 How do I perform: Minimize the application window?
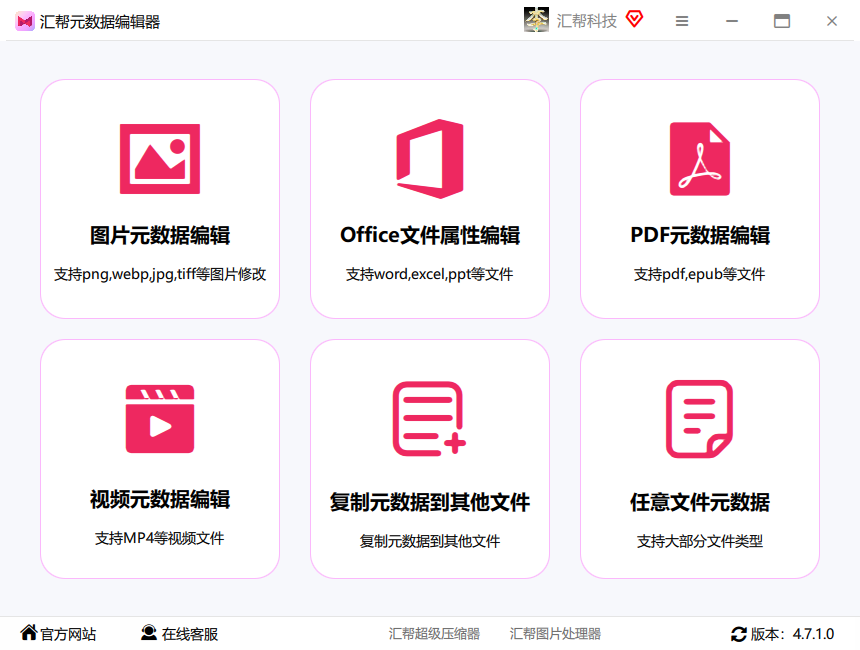click(732, 21)
